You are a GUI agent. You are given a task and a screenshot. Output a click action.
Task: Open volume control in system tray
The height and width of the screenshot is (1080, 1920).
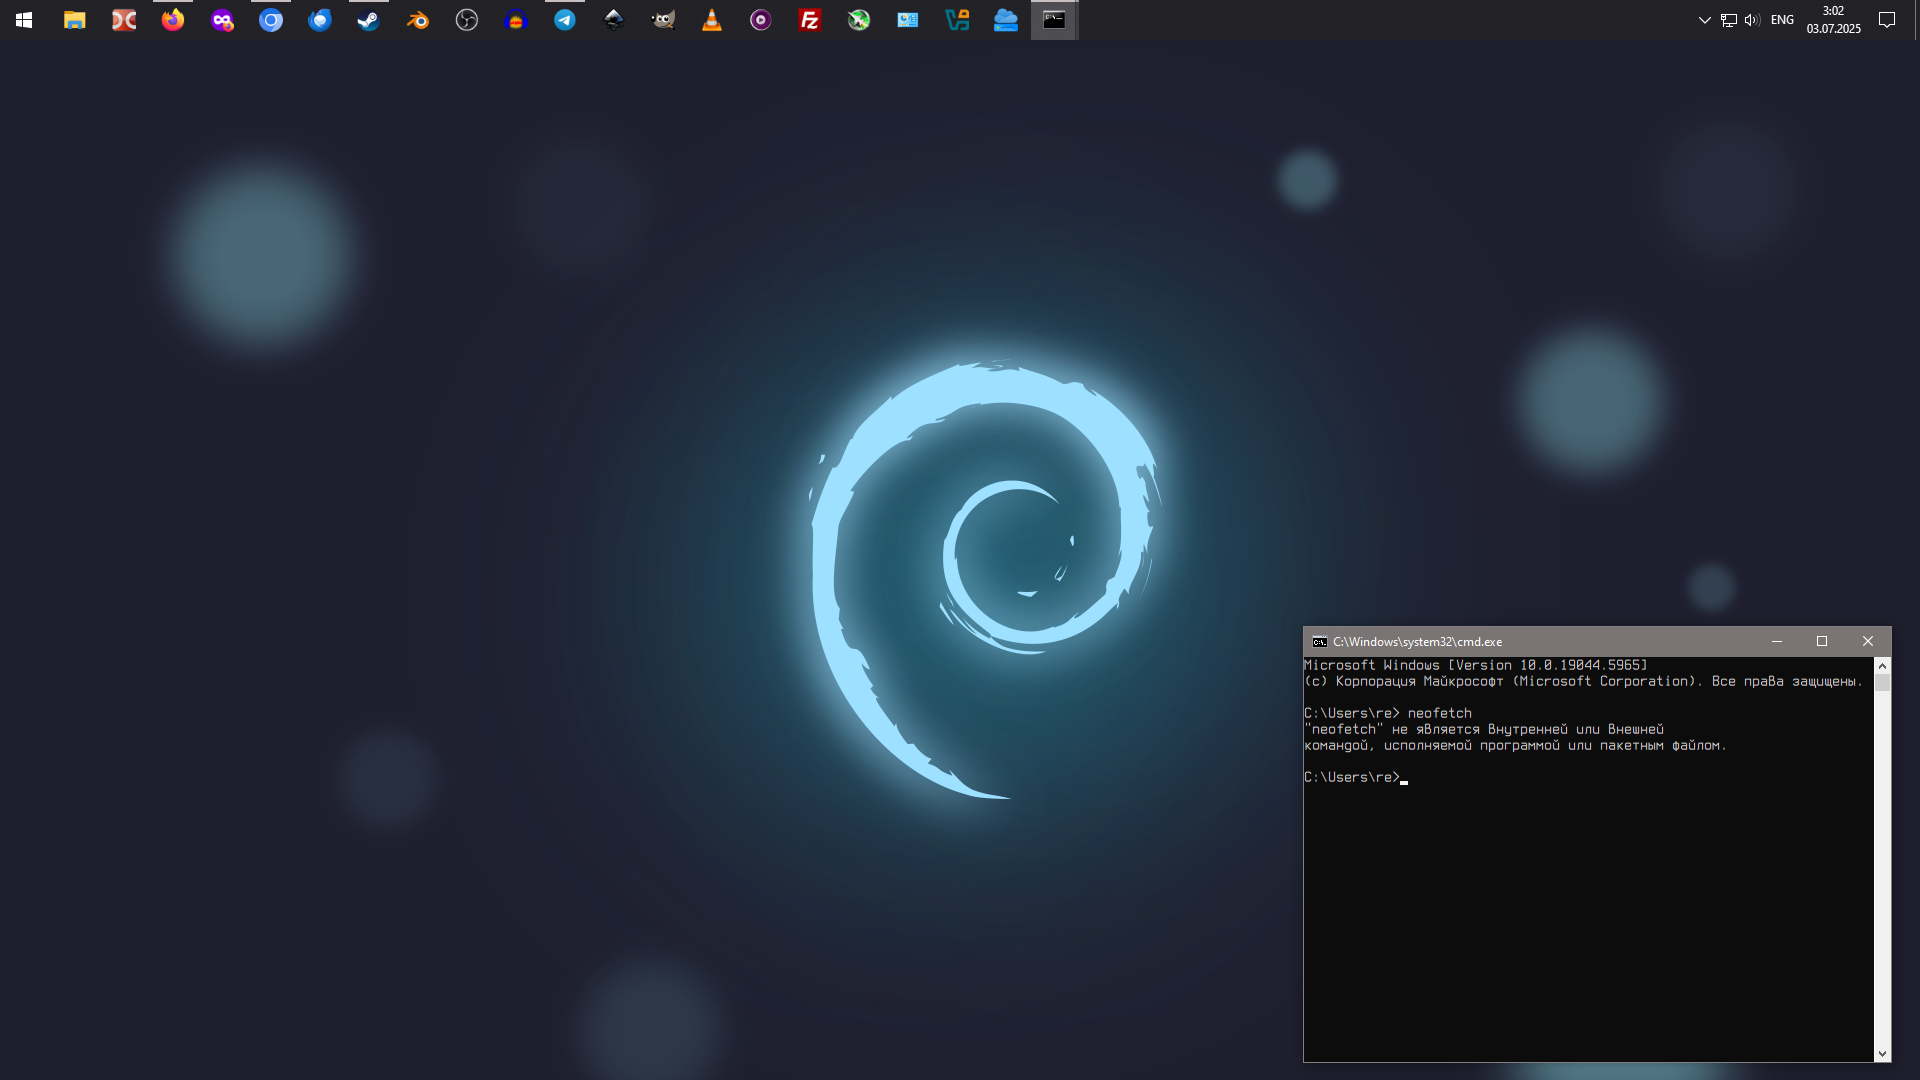1752,20
